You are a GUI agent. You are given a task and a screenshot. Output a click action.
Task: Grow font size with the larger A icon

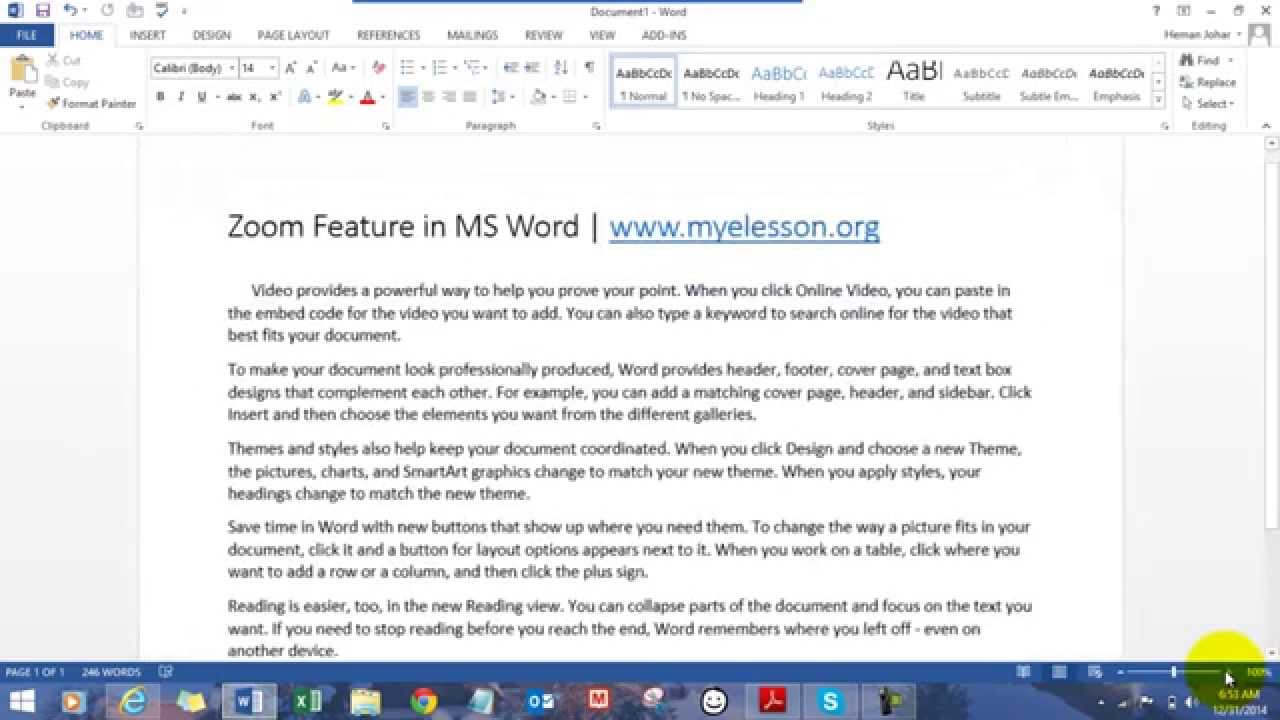290,68
